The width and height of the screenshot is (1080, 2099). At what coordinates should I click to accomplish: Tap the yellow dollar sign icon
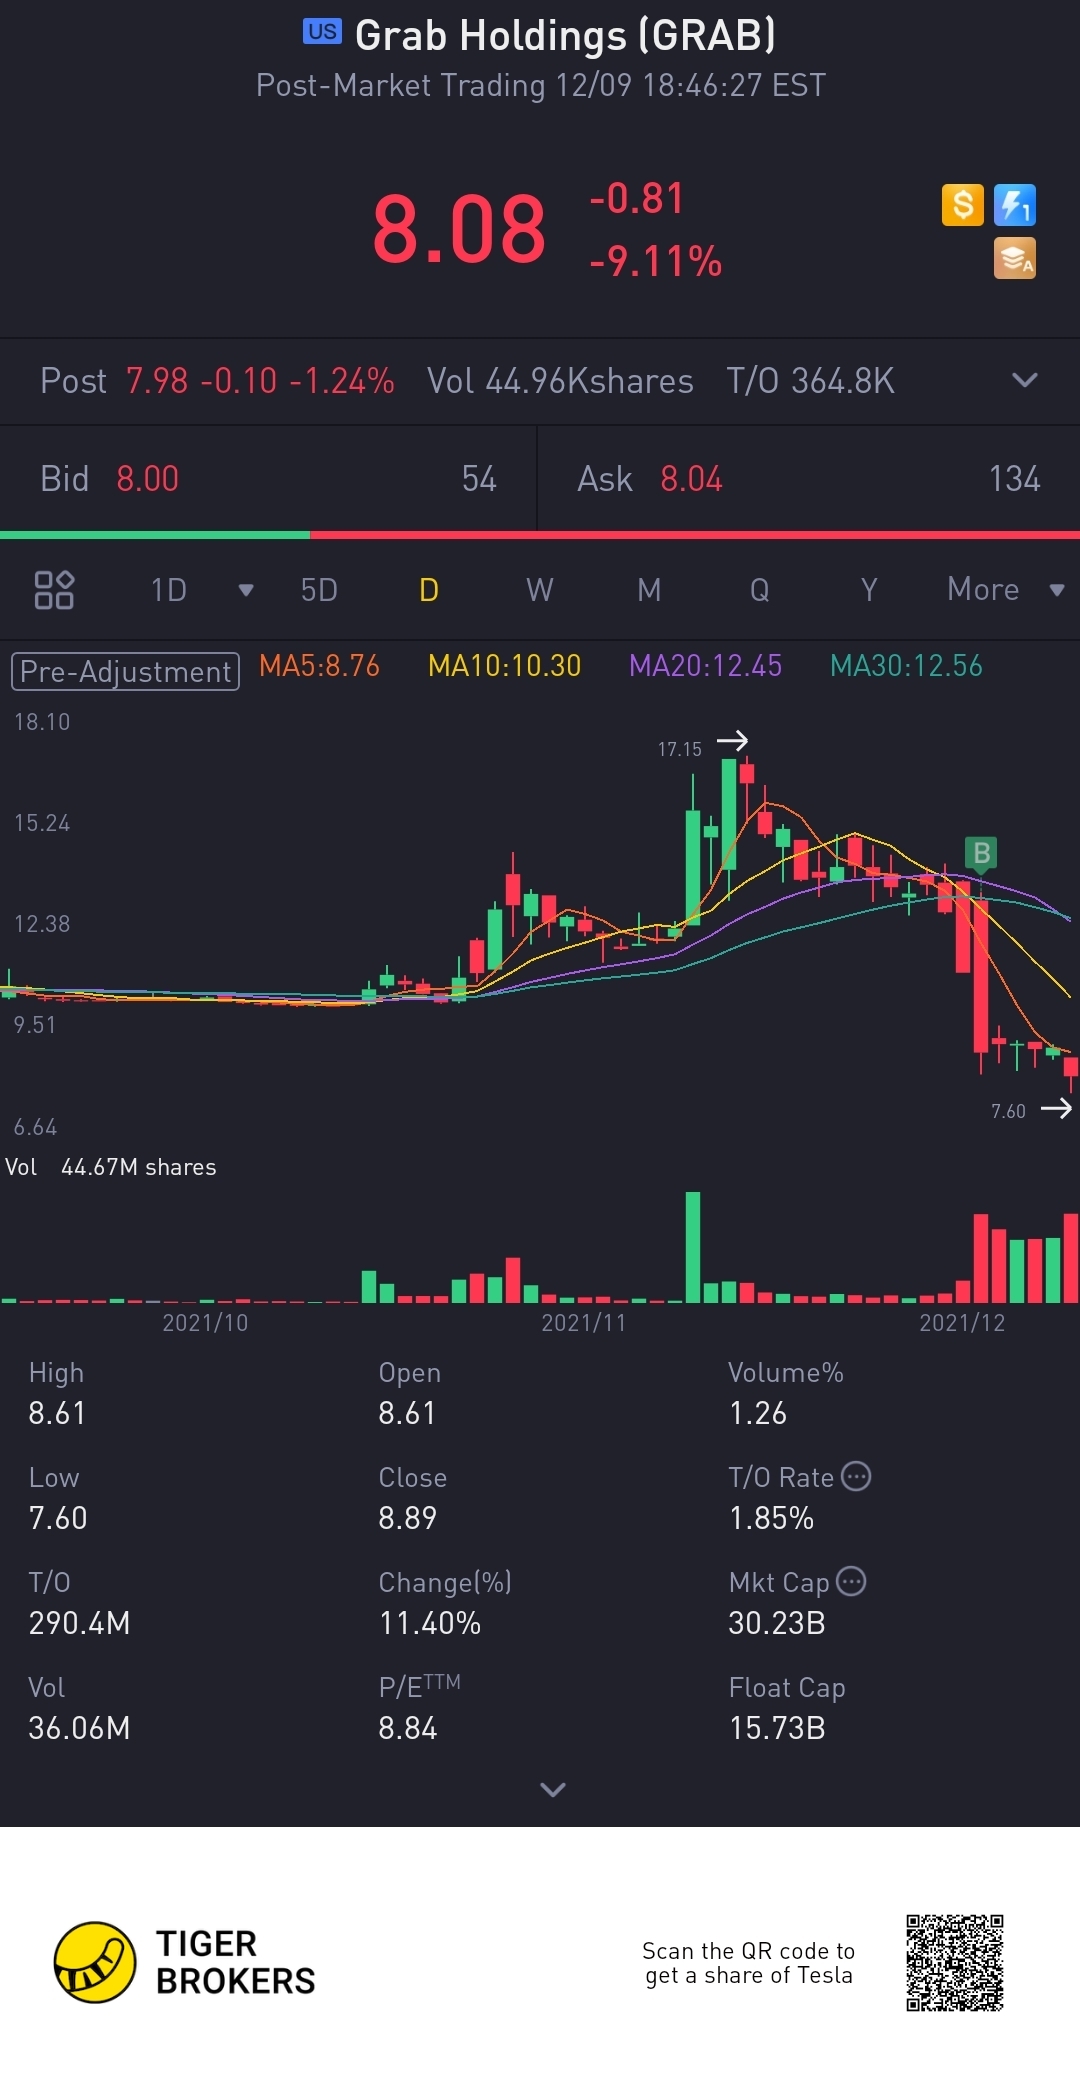[x=962, y=205]
